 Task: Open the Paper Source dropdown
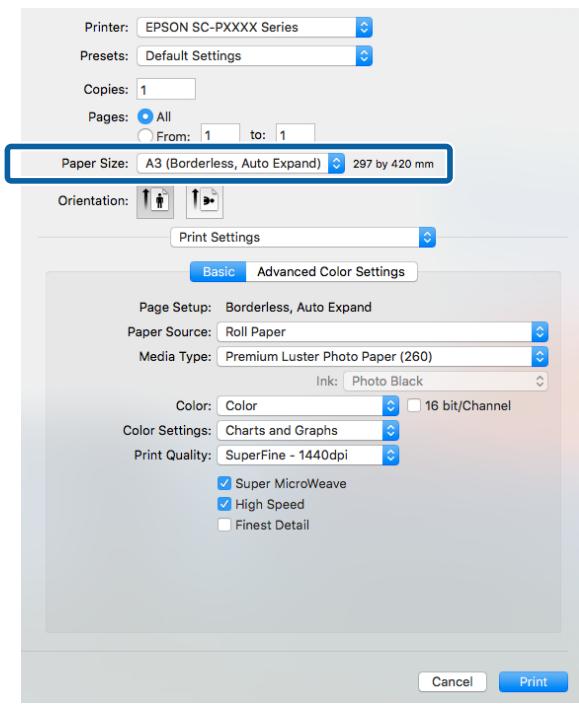click(382, 332)
